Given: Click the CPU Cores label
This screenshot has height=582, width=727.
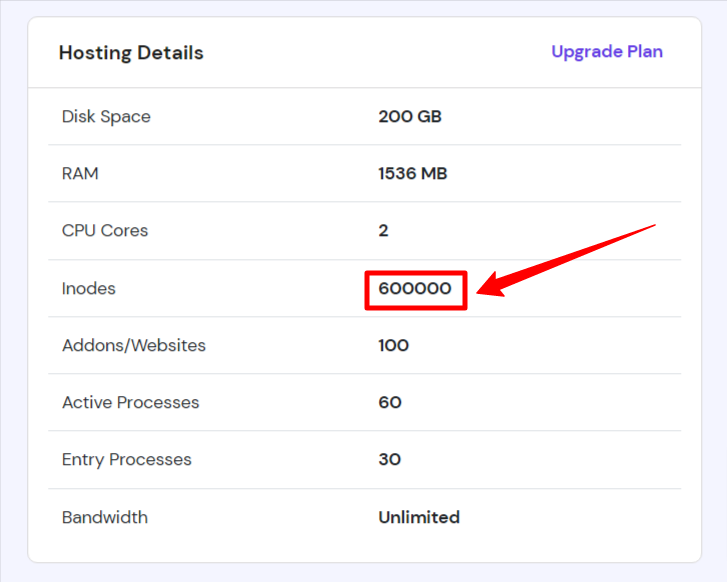Looking at the screenshot, I should point(105,230).
